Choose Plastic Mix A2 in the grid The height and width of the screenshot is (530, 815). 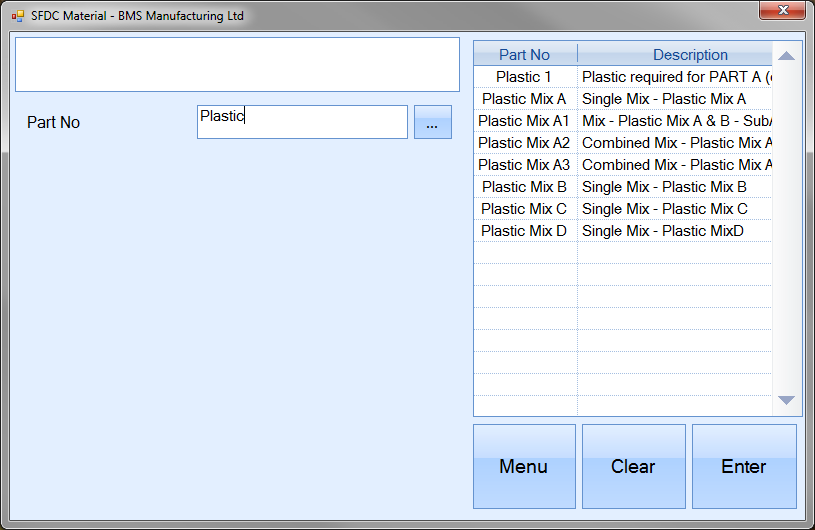point(524,143)
